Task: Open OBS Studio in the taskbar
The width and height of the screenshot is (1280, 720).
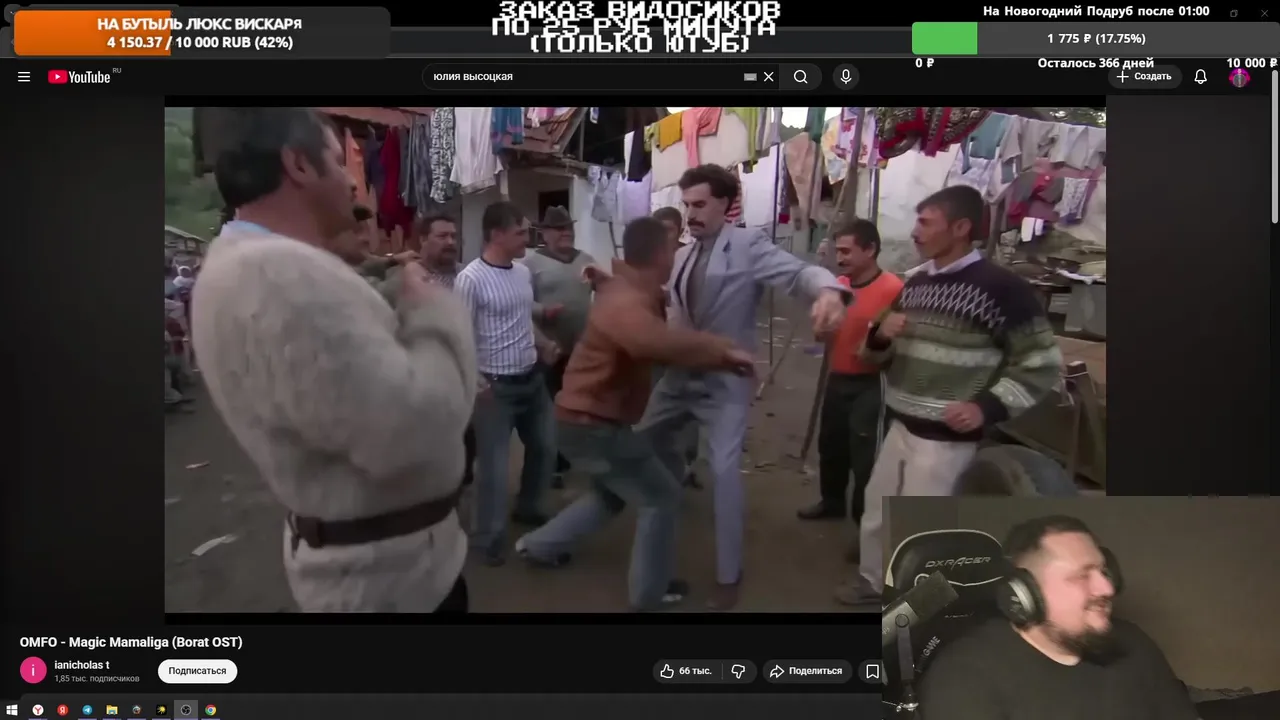Action: pos(186,710)
